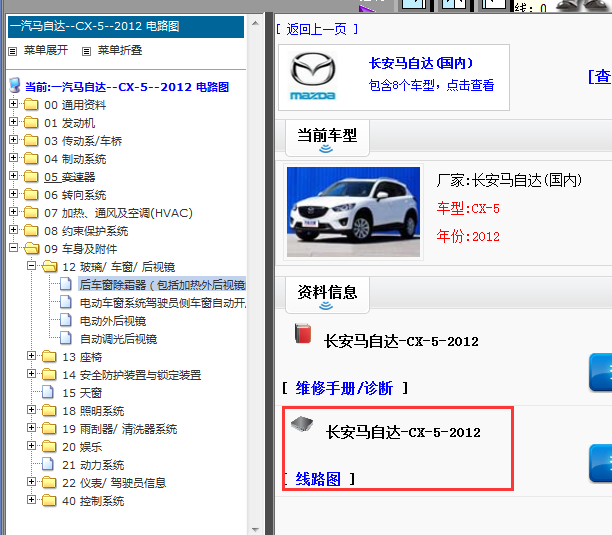Click the open folder icon of 09 车身及附件

click(x=31, y=249)
